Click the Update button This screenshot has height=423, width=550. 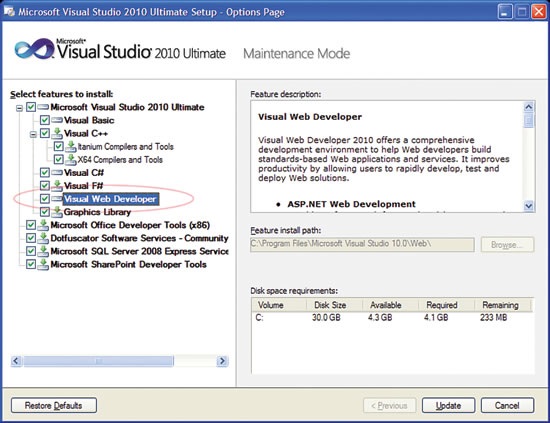pos(448,405)
